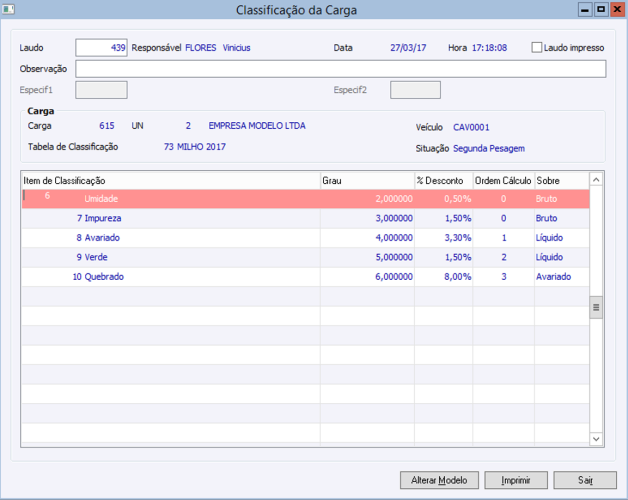This screenshot has height=500, width=628.
Task: Select the Impureza classification row
Action: coord(305,218)
